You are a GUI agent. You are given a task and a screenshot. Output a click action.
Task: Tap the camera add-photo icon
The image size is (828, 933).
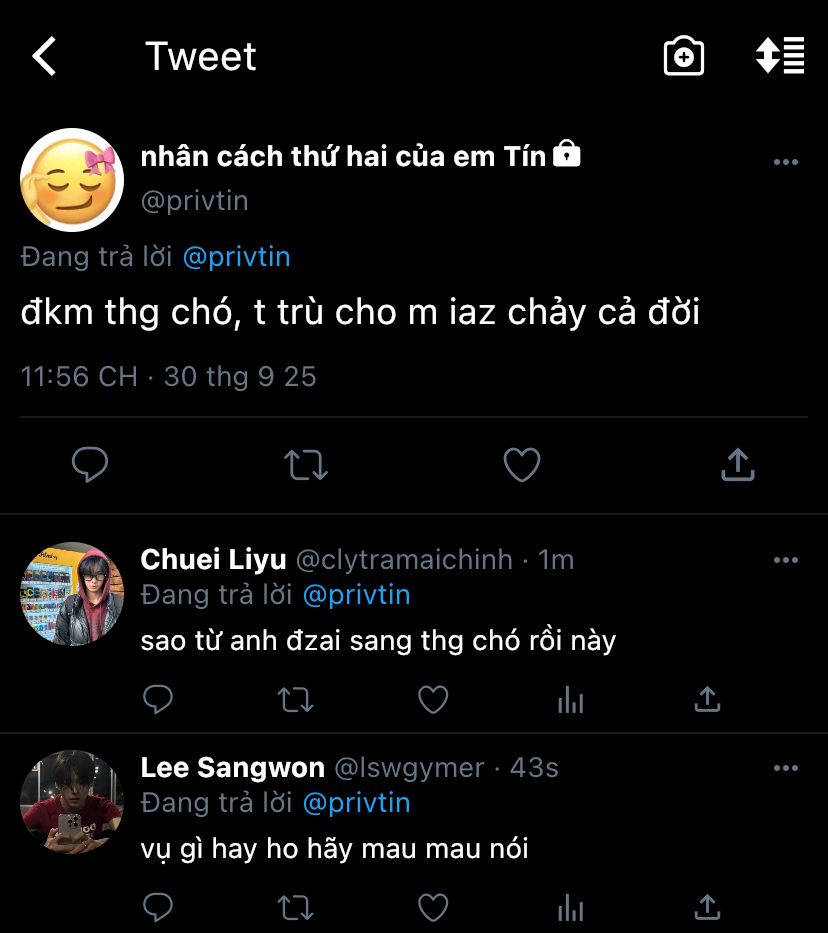(x=684, y=56)
